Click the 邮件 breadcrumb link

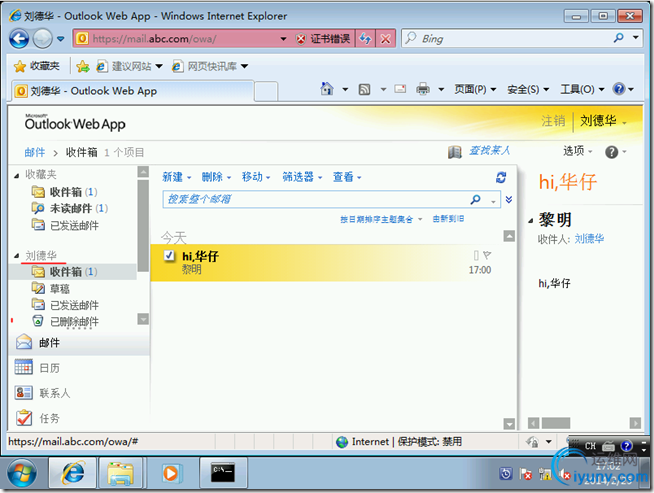[35, 153]
